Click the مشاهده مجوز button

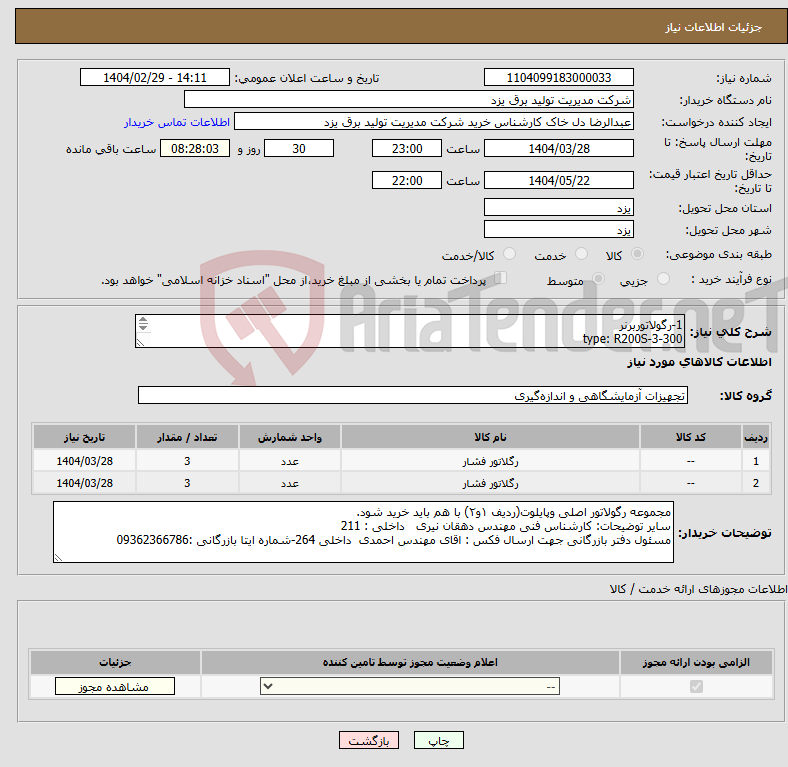point(115,687)
